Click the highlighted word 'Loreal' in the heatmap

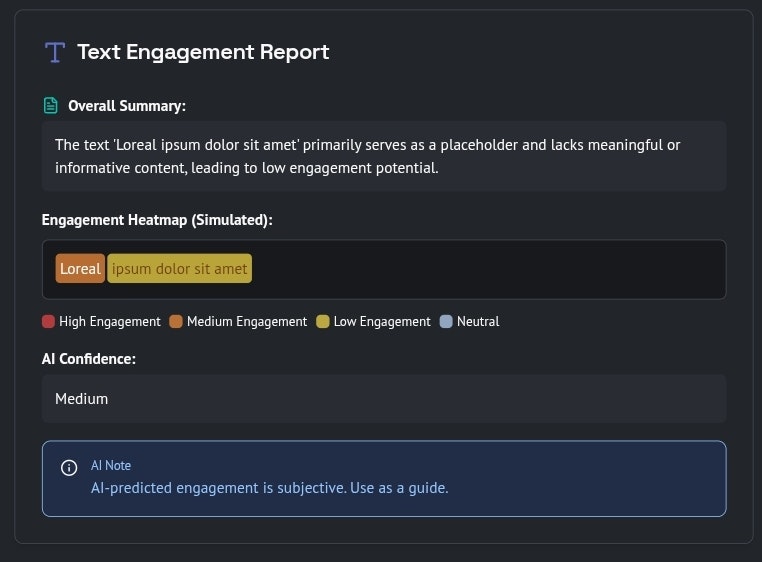(x=80, y=268)
